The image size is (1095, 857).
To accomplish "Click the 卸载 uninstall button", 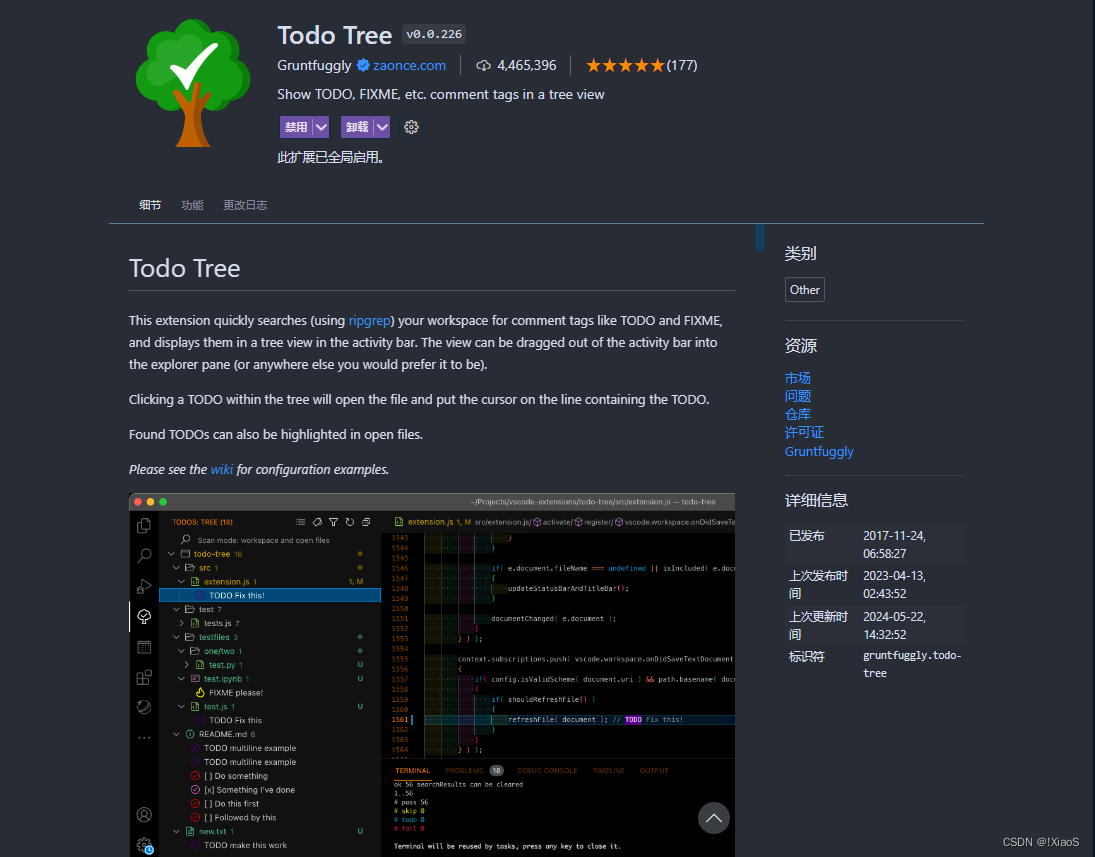I will pyautogui.click(x=358, y=127).
